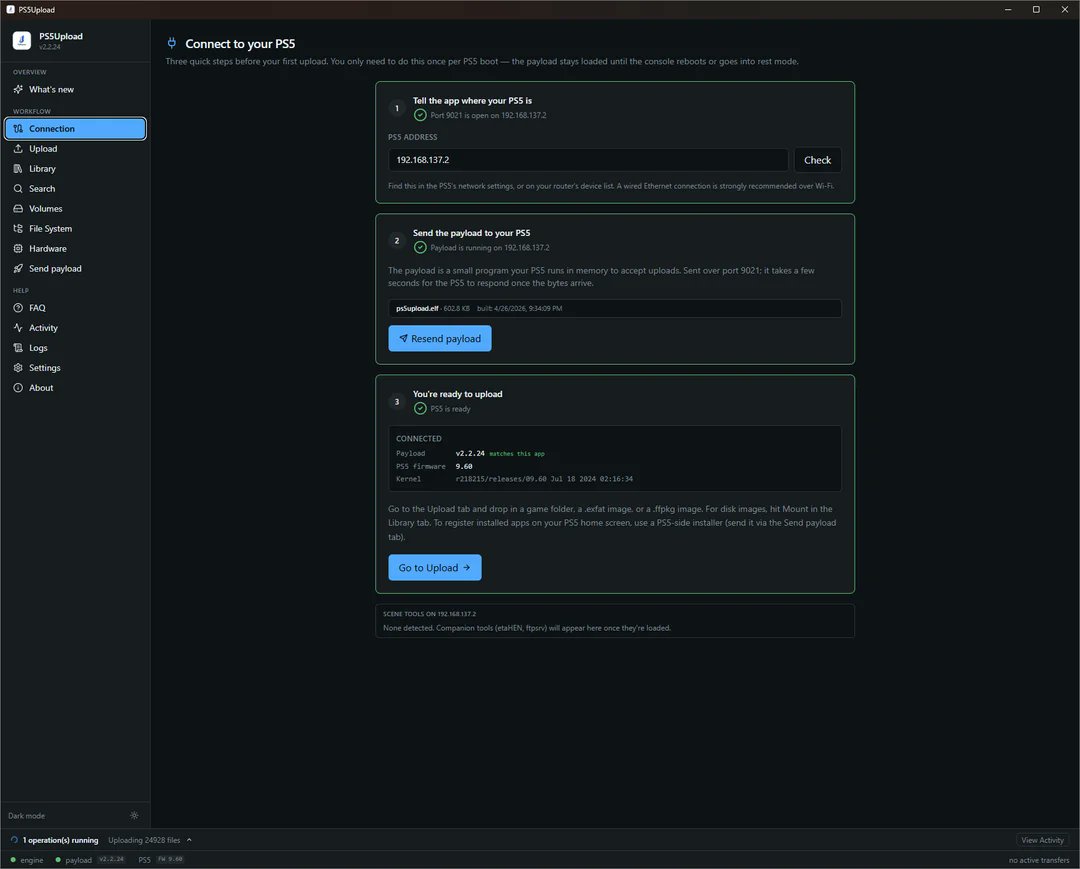Click the FAQ question mark icon
The width and height of the screenshot is (1080, 869).
(x=18, y=308)
